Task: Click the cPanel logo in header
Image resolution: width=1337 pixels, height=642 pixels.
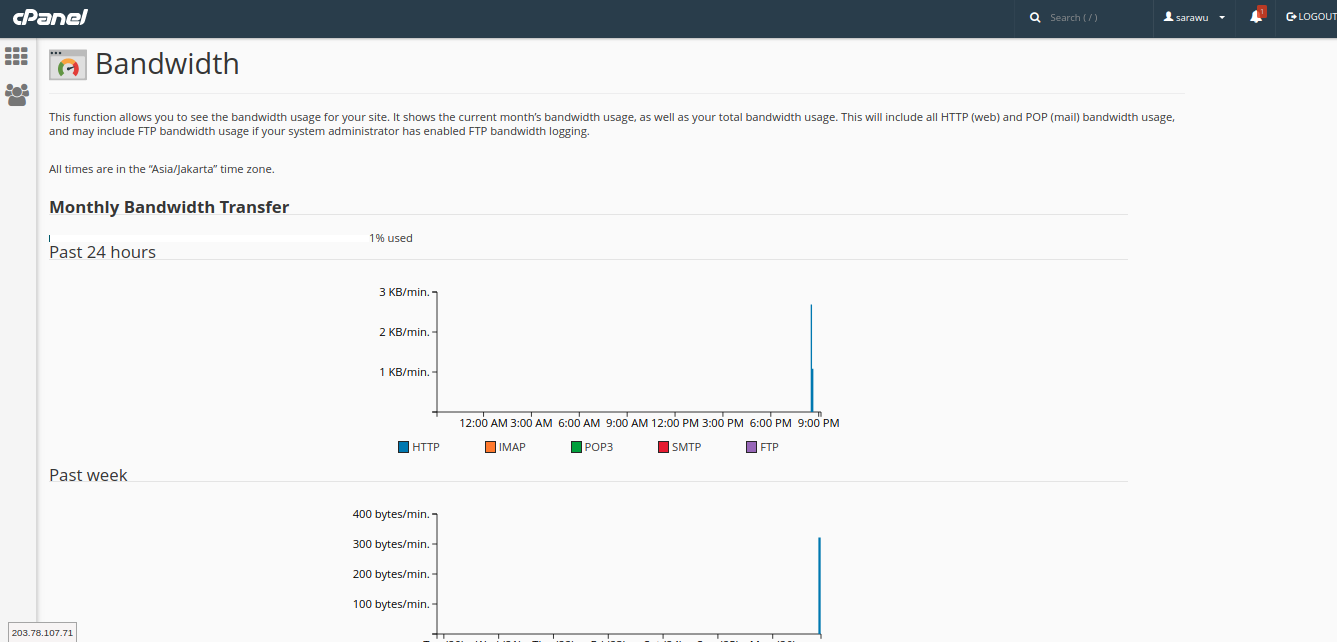Action: 50,17
